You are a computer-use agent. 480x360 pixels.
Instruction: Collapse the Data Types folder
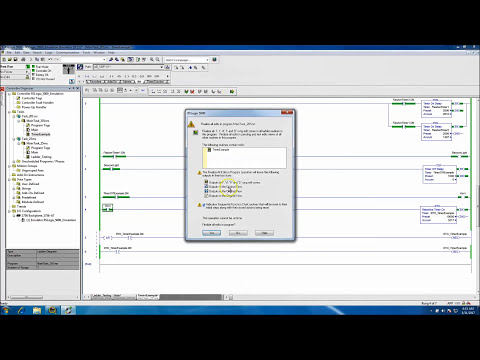[x=9, y=179]
